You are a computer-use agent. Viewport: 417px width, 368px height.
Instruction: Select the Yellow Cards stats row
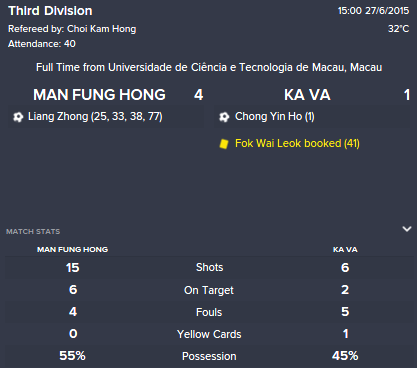point(209,334)
